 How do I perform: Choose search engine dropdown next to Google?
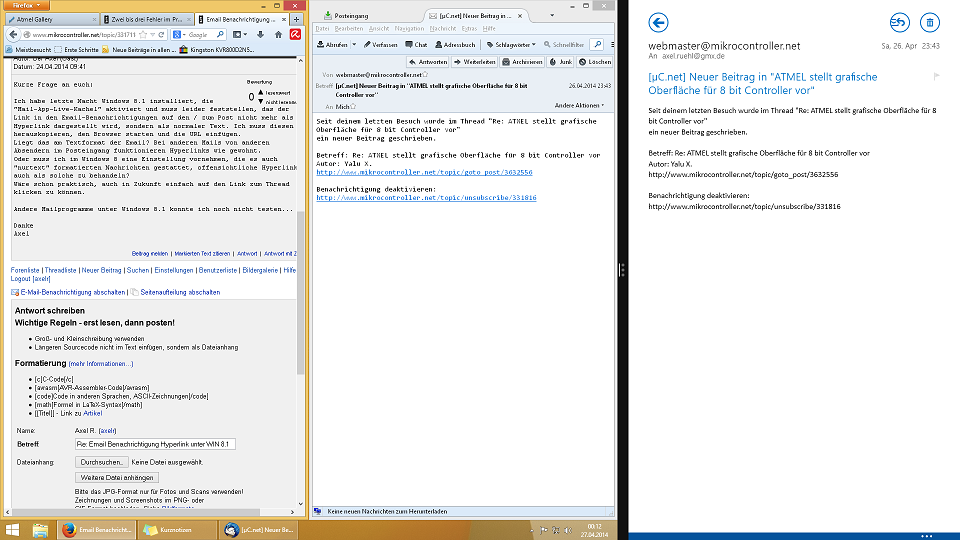click(179, 34)
